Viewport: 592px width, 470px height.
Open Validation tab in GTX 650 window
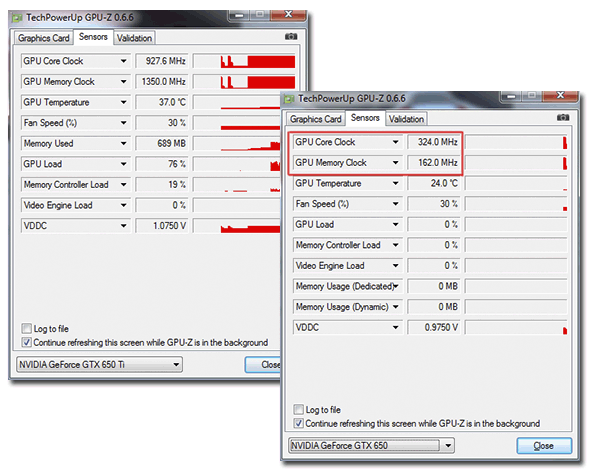[x=407, y=119]
